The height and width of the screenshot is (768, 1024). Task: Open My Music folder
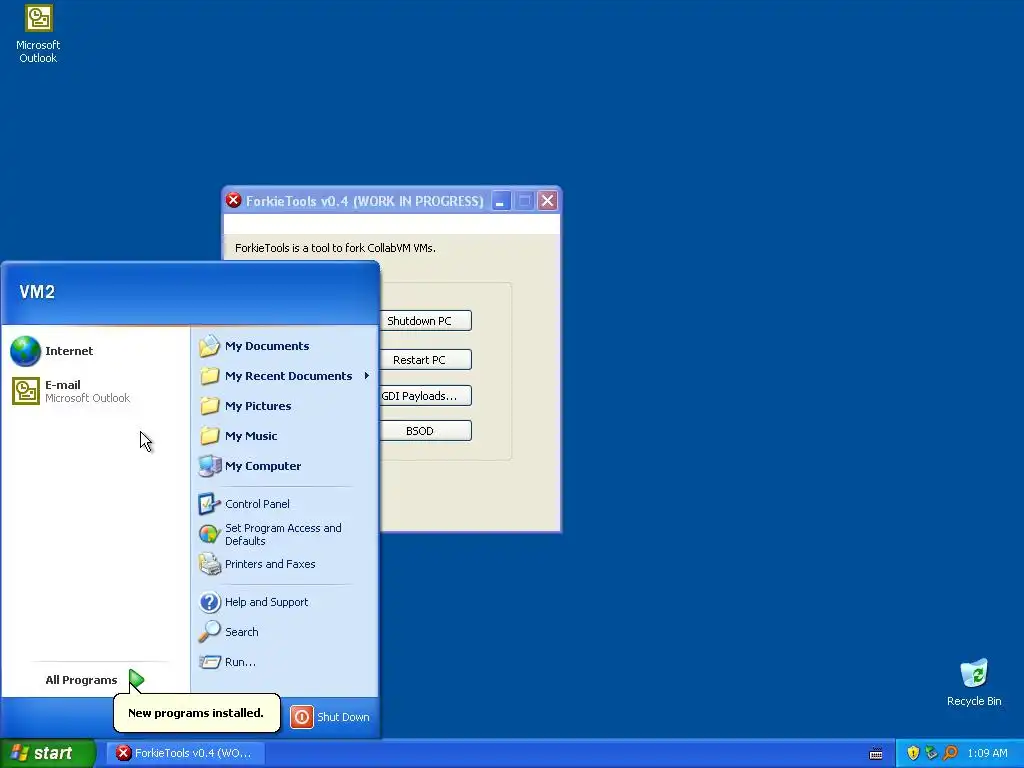[x=284, y=436]
